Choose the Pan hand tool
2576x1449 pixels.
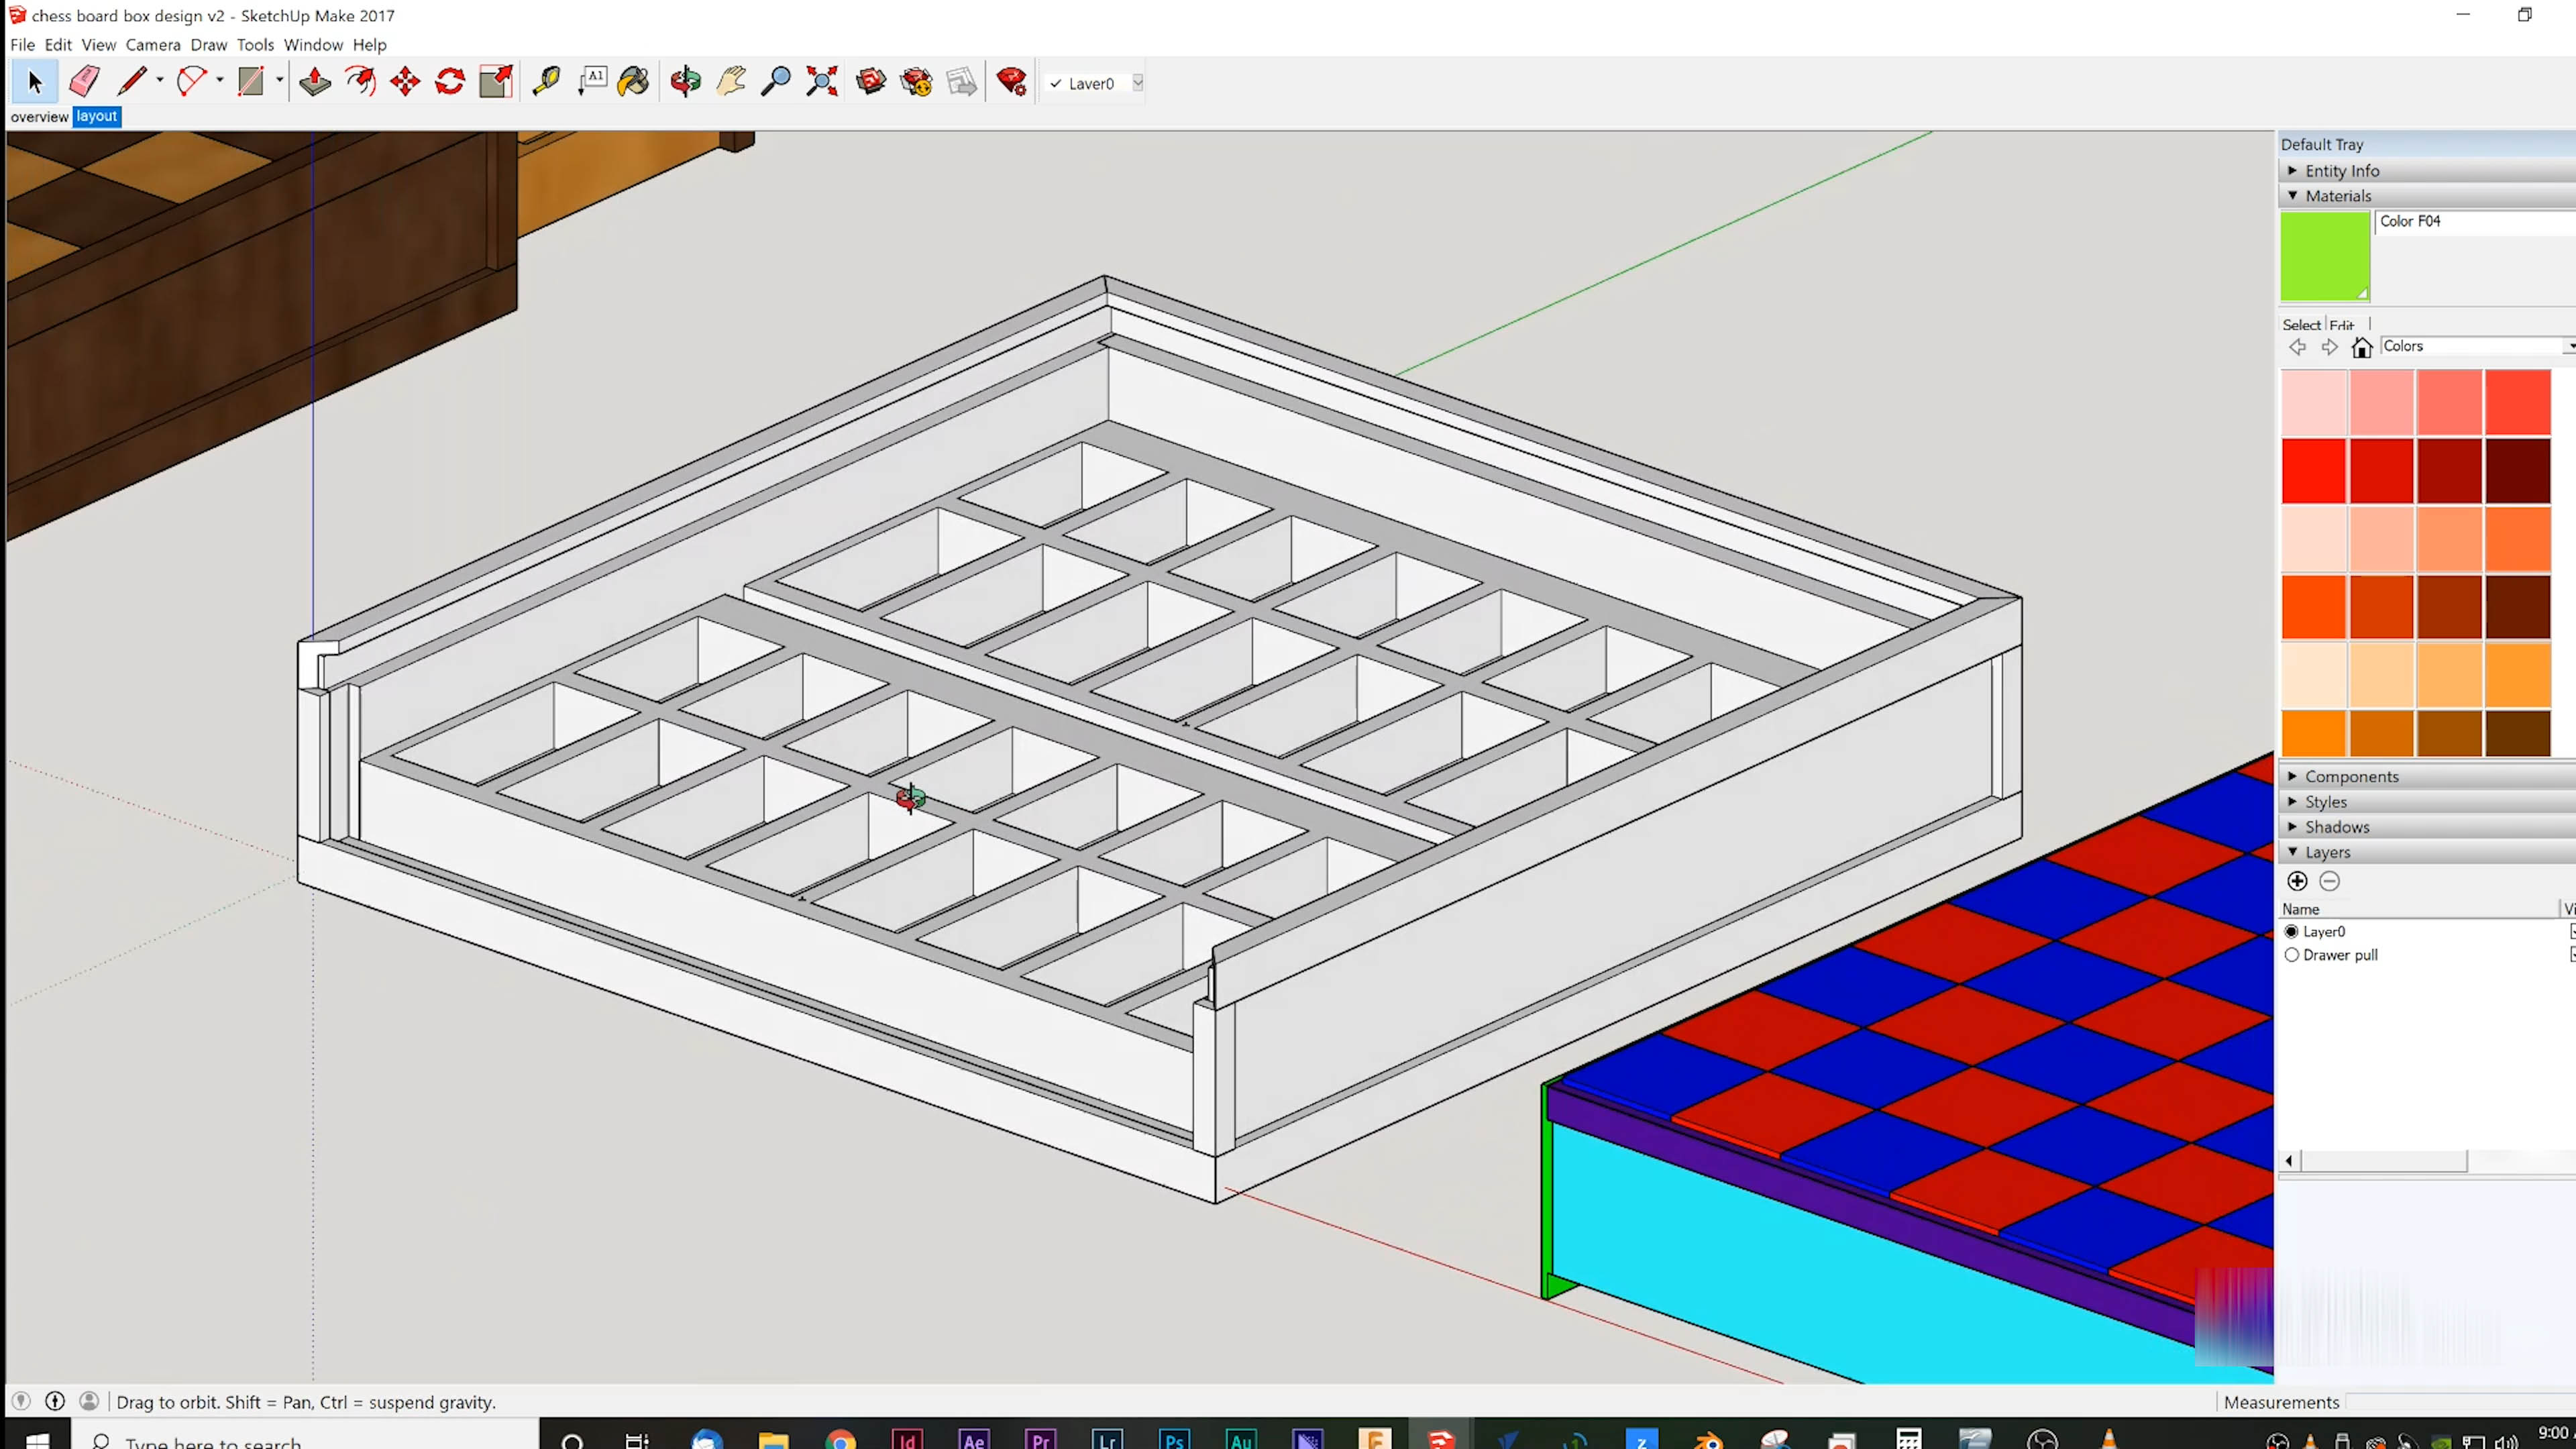(731, 82)
